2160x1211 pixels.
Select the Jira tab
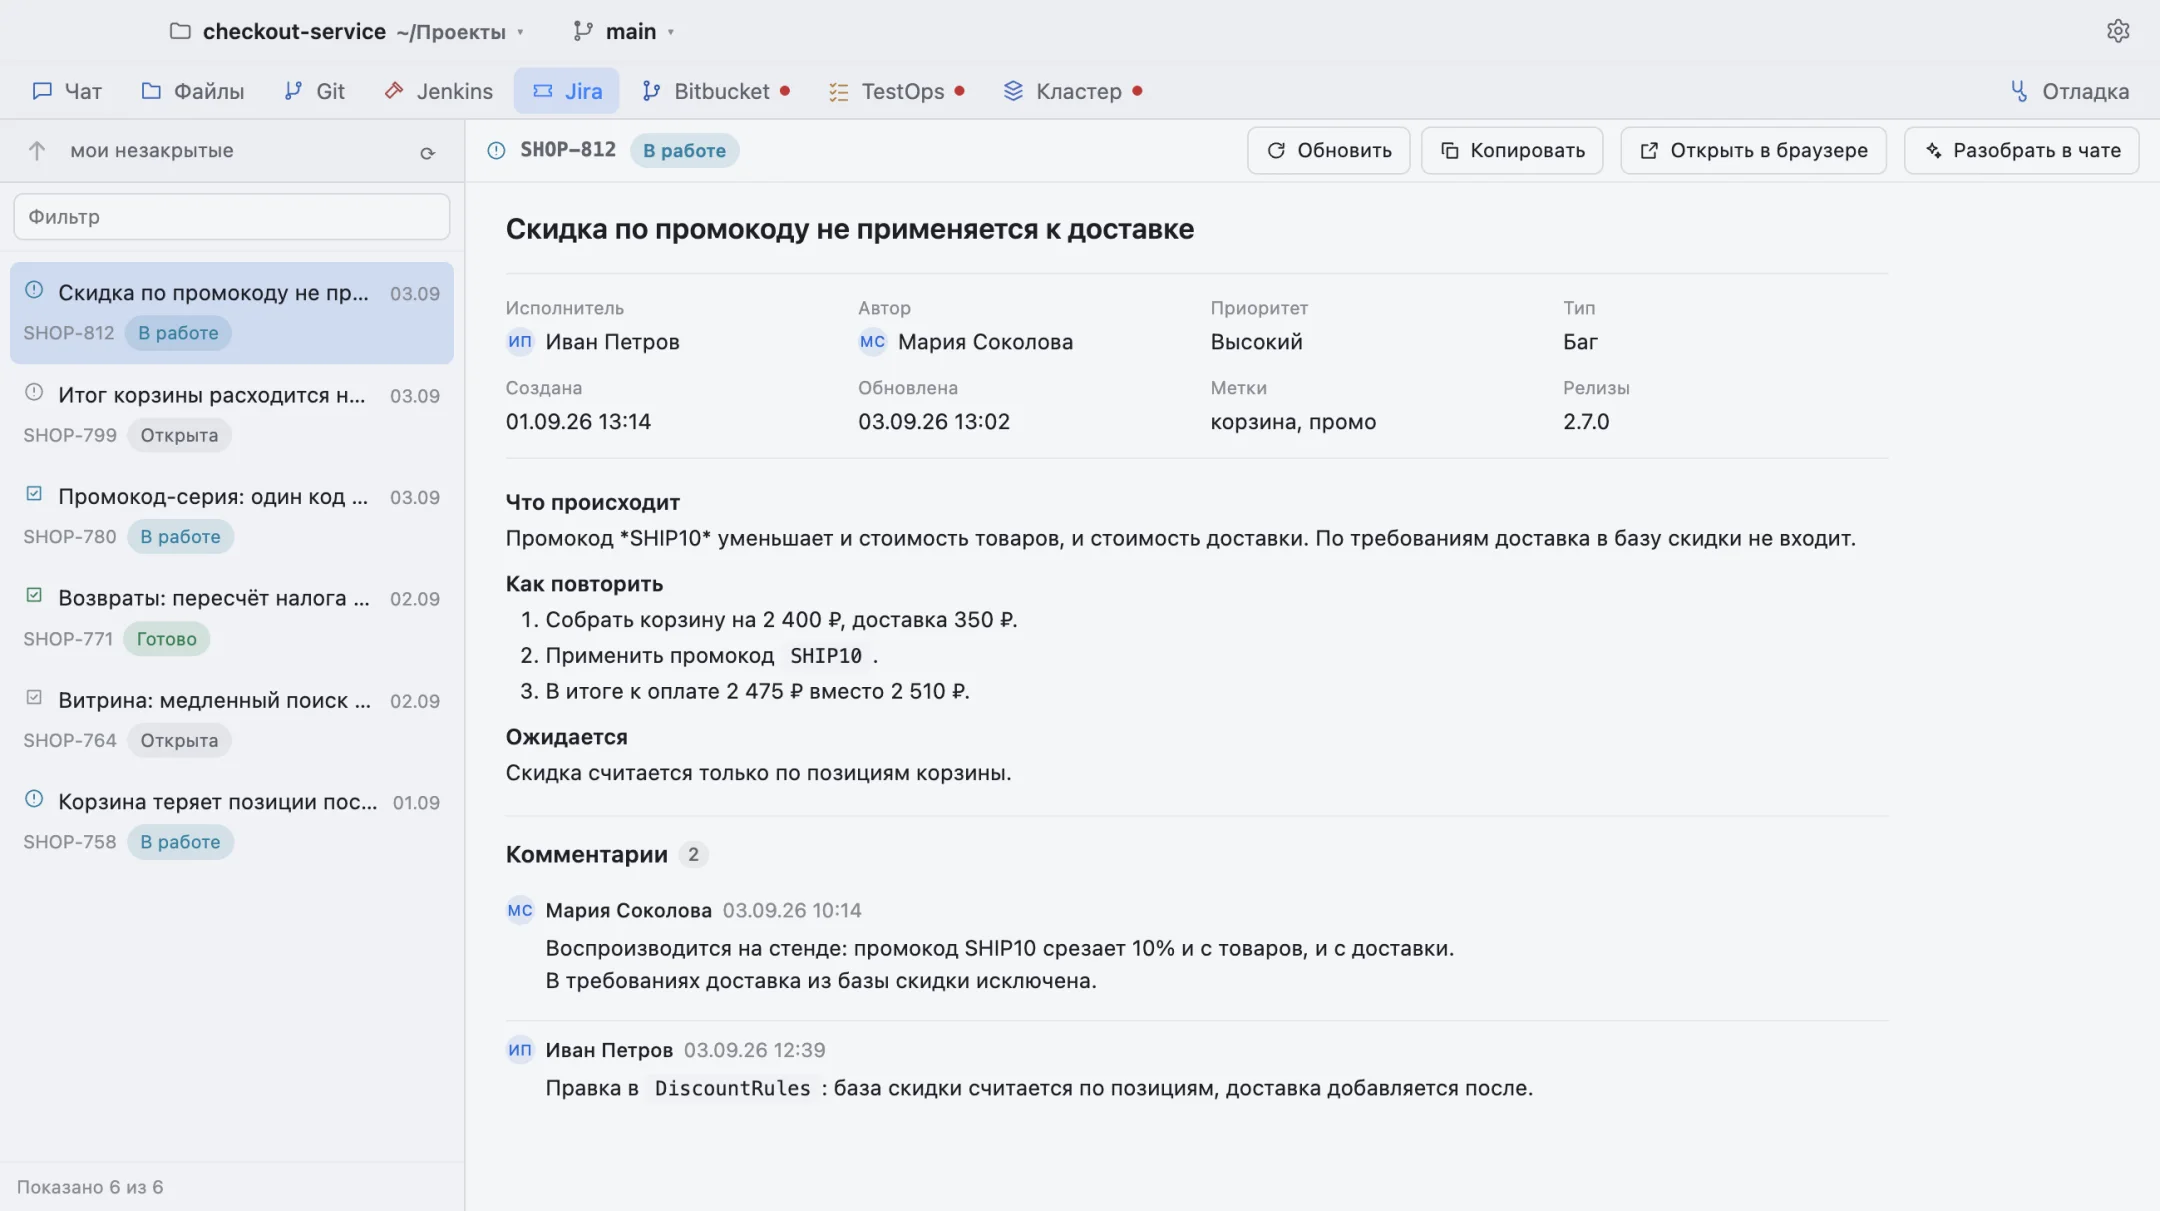tap(567, 91)
